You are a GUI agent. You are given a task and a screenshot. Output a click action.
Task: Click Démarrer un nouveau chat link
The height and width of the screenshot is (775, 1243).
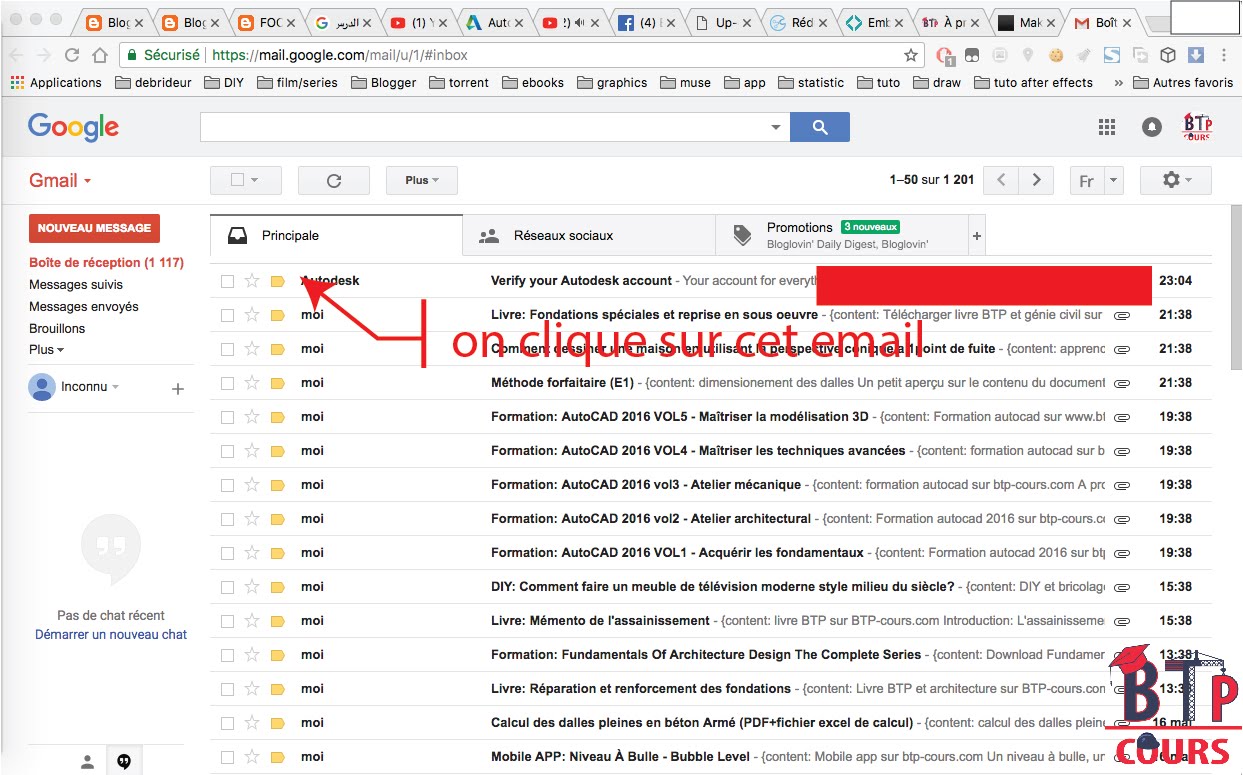(111, 635)
